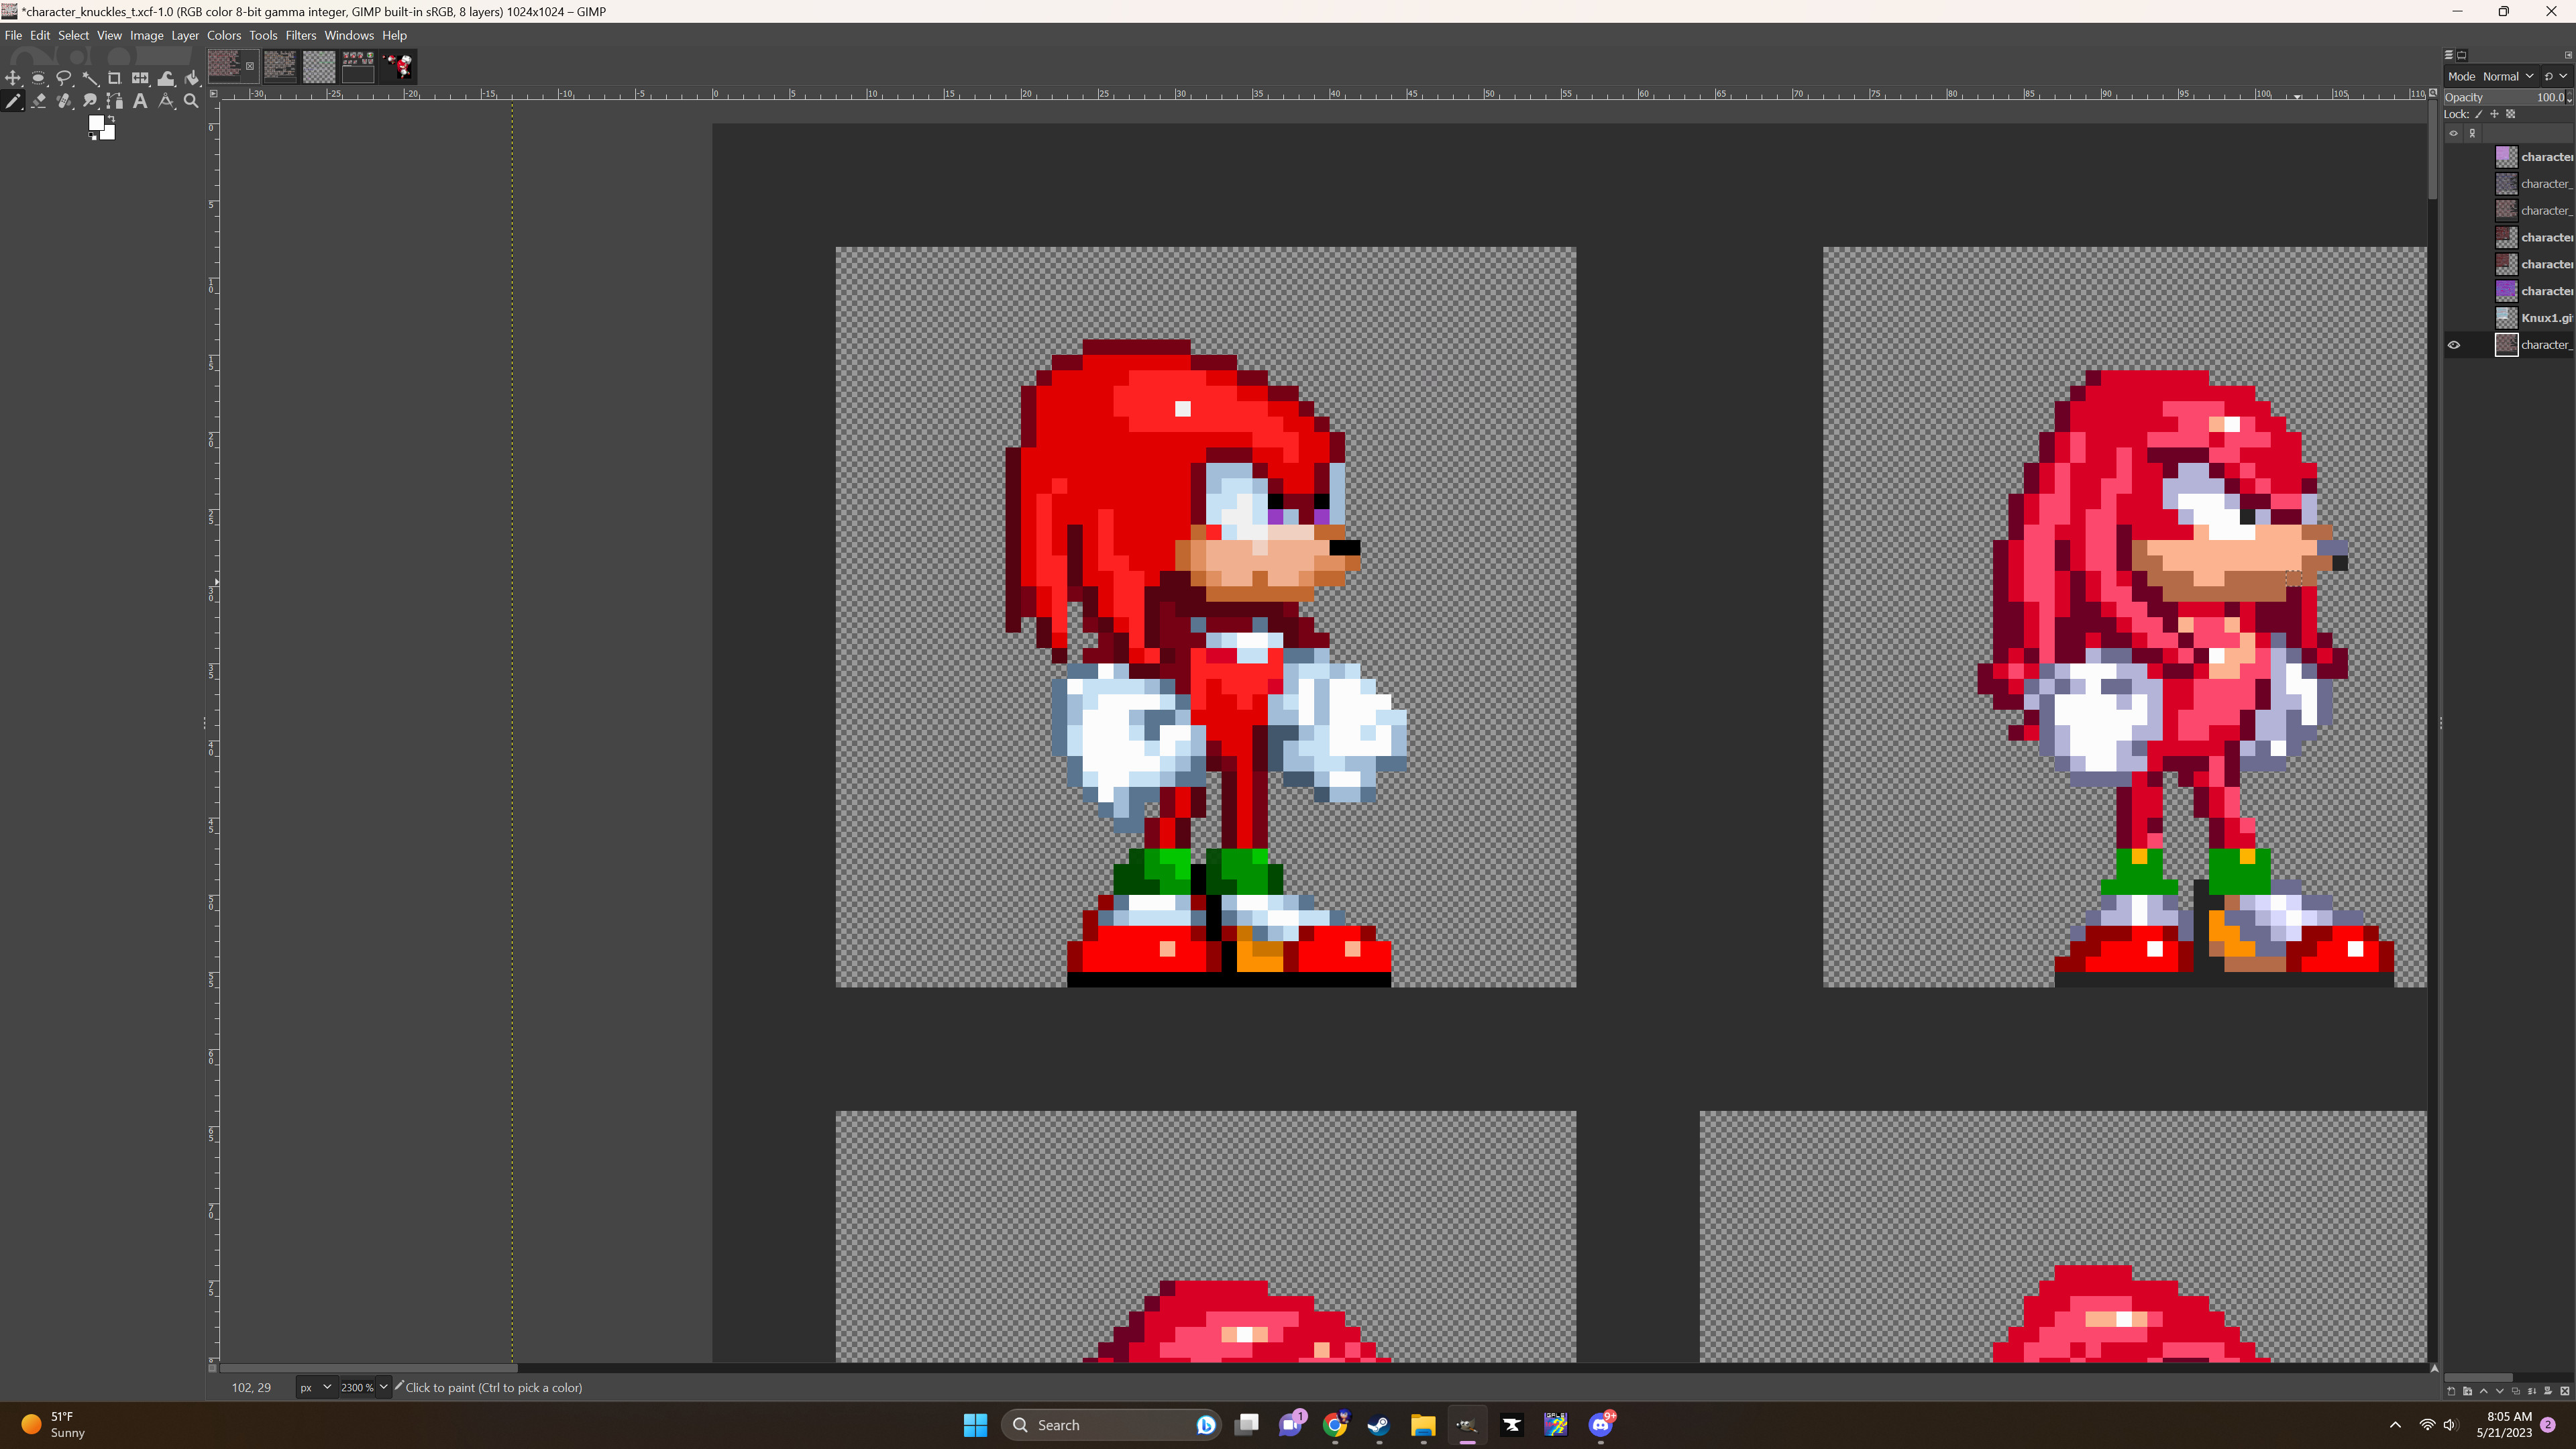Image resolution: width=2576 pixels, height=1449 pixels.
Task: Select the Heal tool
Action: (64, 101)
